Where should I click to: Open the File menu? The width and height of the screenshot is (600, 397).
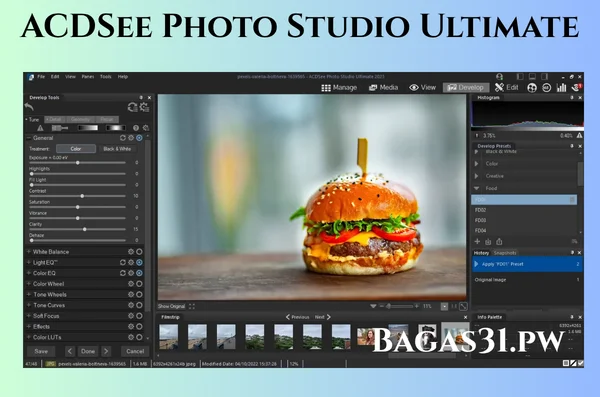tap(41, 77)
